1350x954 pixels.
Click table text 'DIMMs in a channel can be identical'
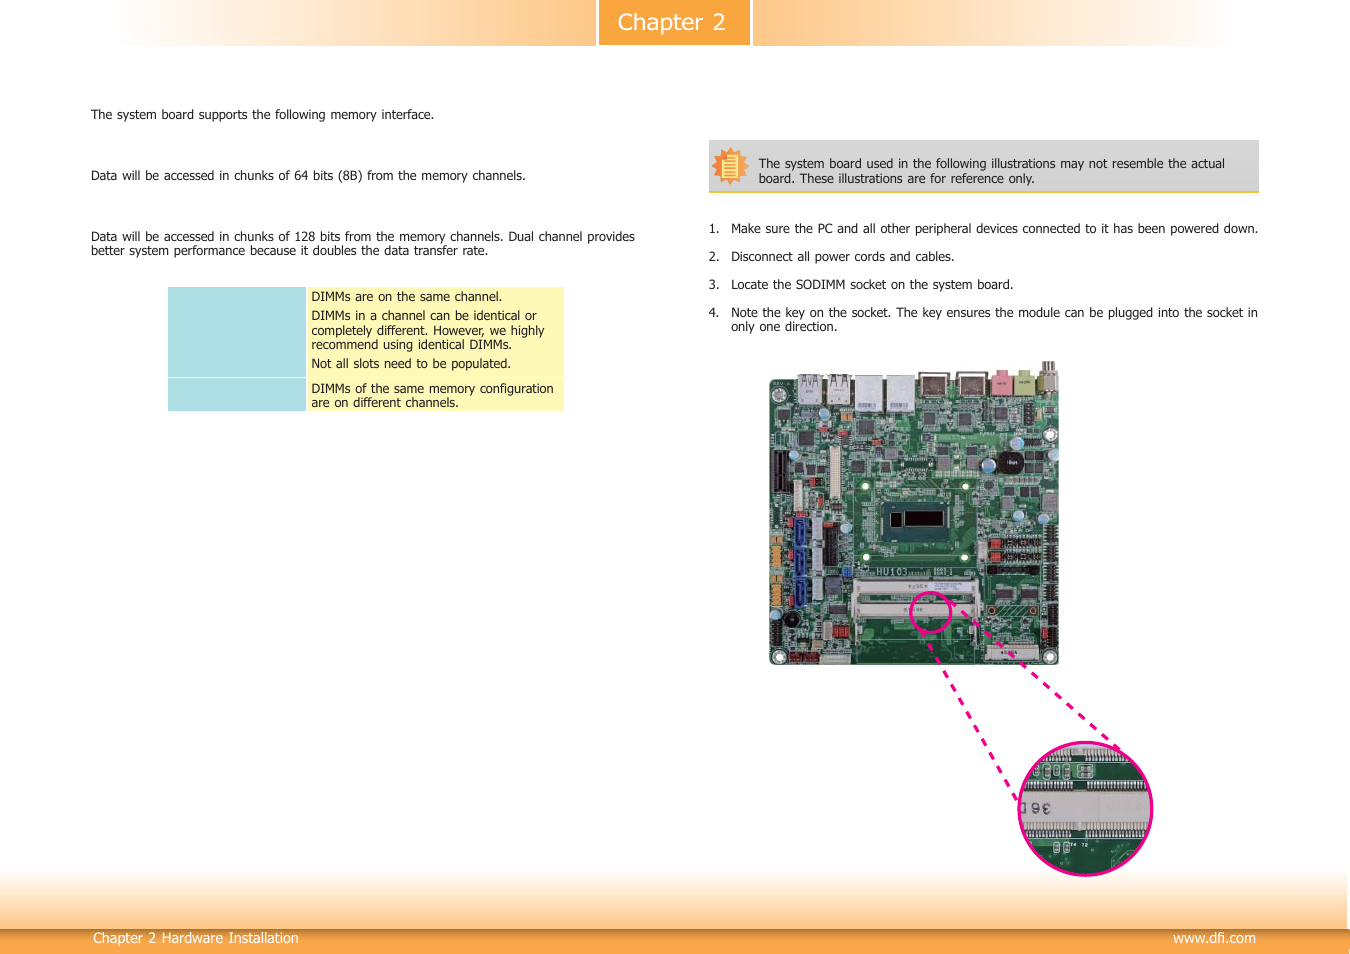pos(428,330)
